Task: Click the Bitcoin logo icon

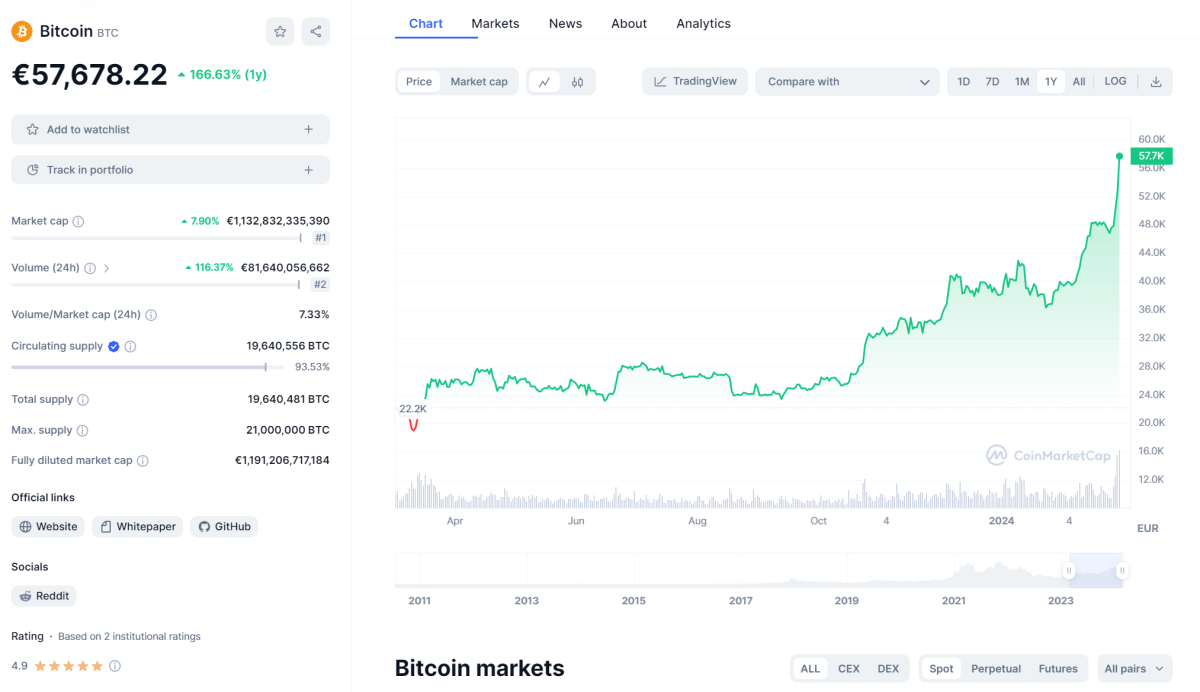Action: point(19,31)
